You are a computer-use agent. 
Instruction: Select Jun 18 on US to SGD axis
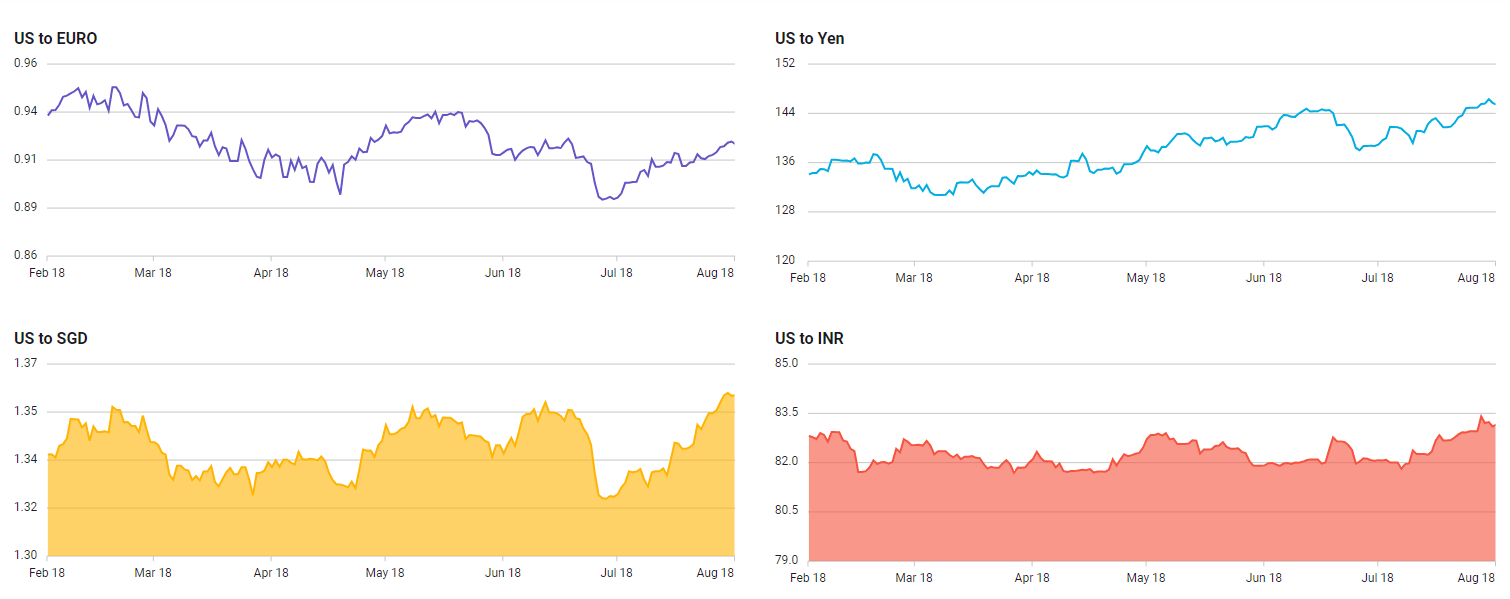coord(502,573)
